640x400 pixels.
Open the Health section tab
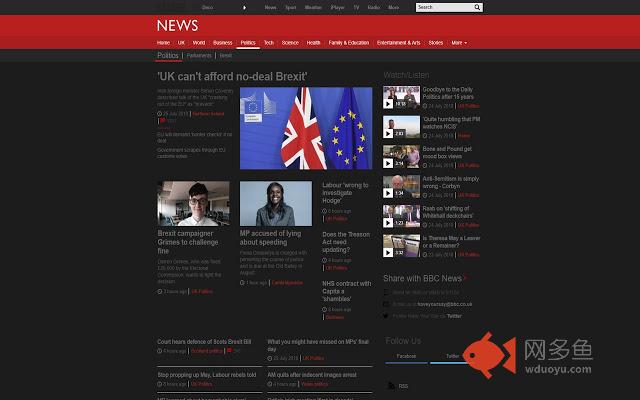tap(313, 43)
